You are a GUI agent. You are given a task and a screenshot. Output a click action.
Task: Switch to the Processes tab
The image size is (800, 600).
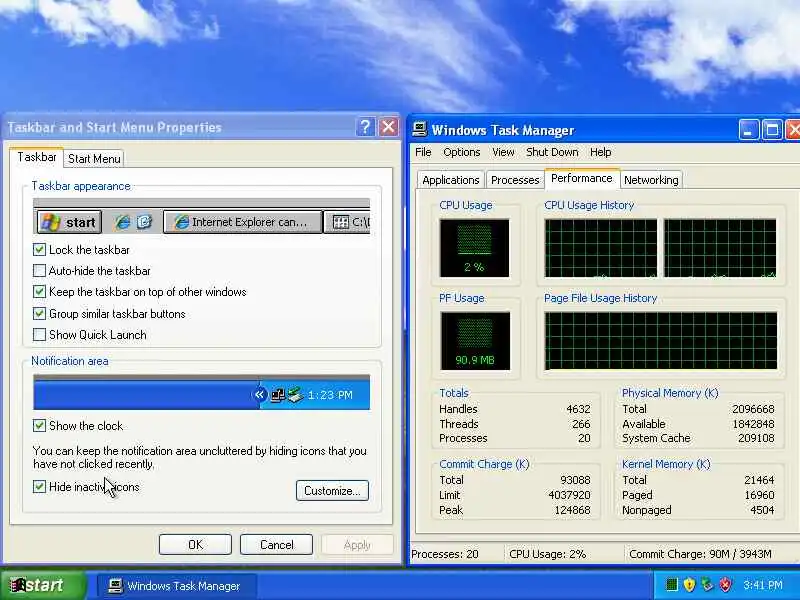(515, 180)
